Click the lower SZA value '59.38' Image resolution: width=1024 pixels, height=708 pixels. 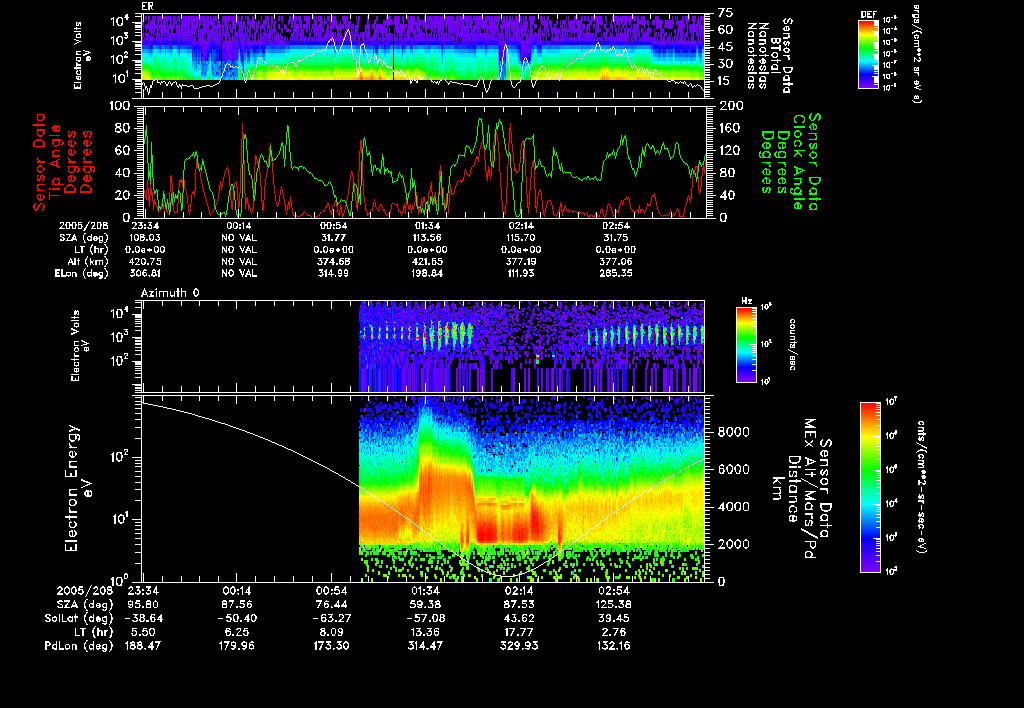click(x=425, y=605)
